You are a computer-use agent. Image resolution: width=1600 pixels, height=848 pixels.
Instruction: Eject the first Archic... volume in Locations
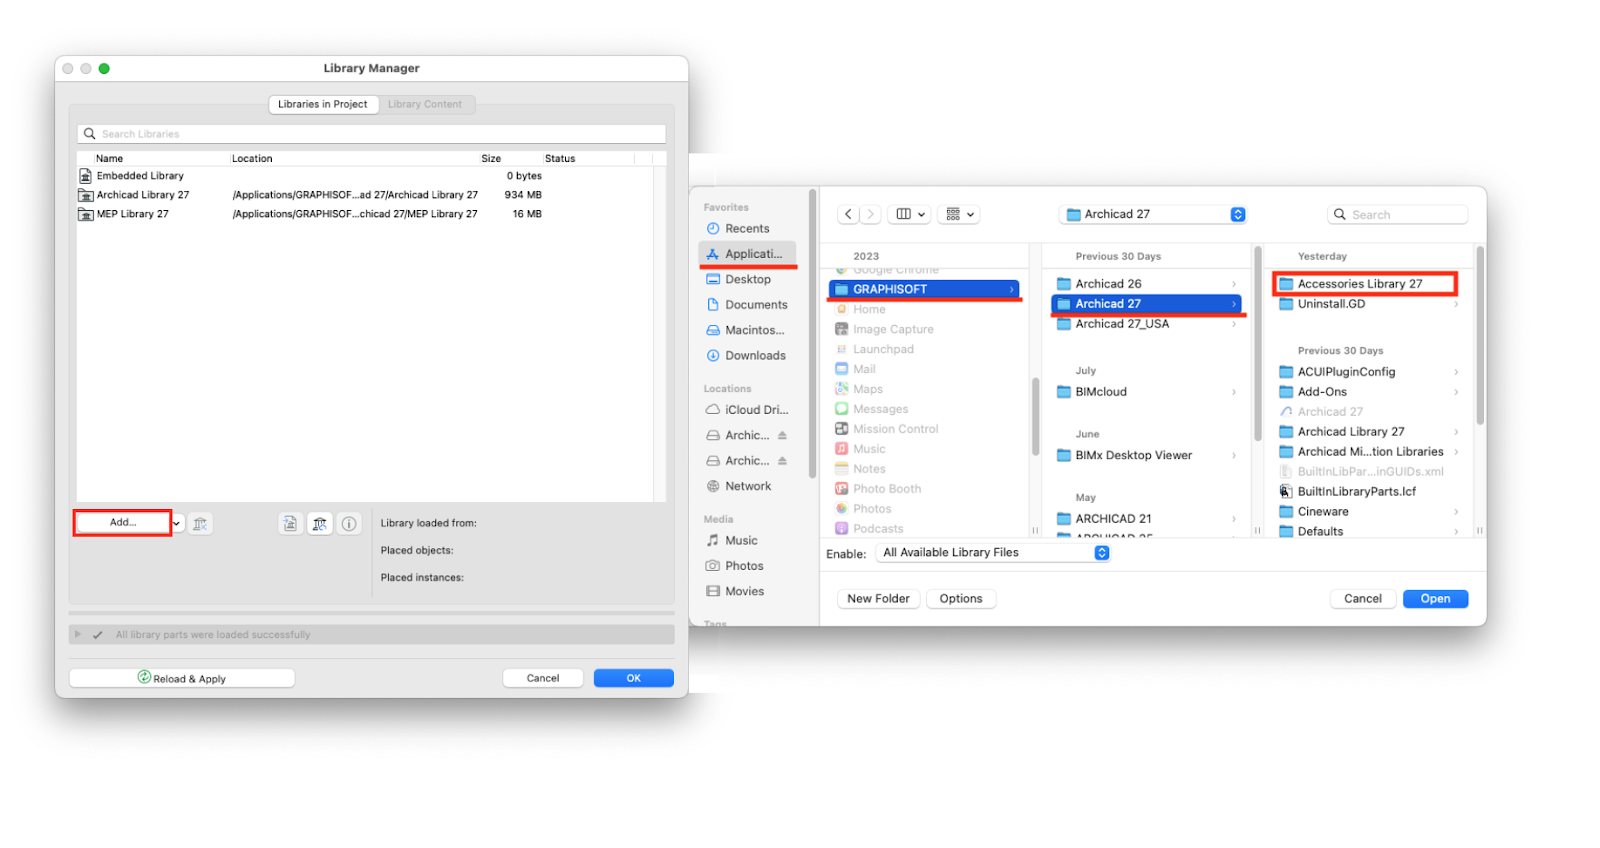tap(782, 435)
